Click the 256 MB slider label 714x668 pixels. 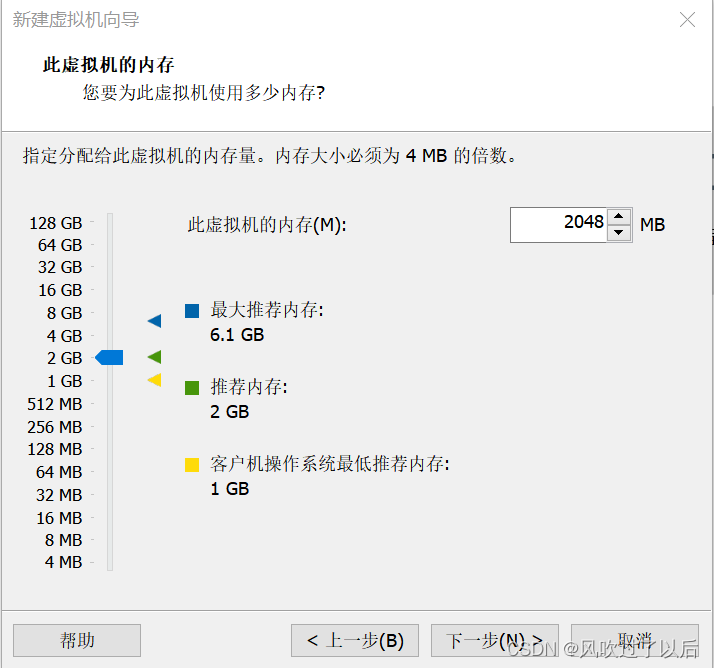point(55,427)
